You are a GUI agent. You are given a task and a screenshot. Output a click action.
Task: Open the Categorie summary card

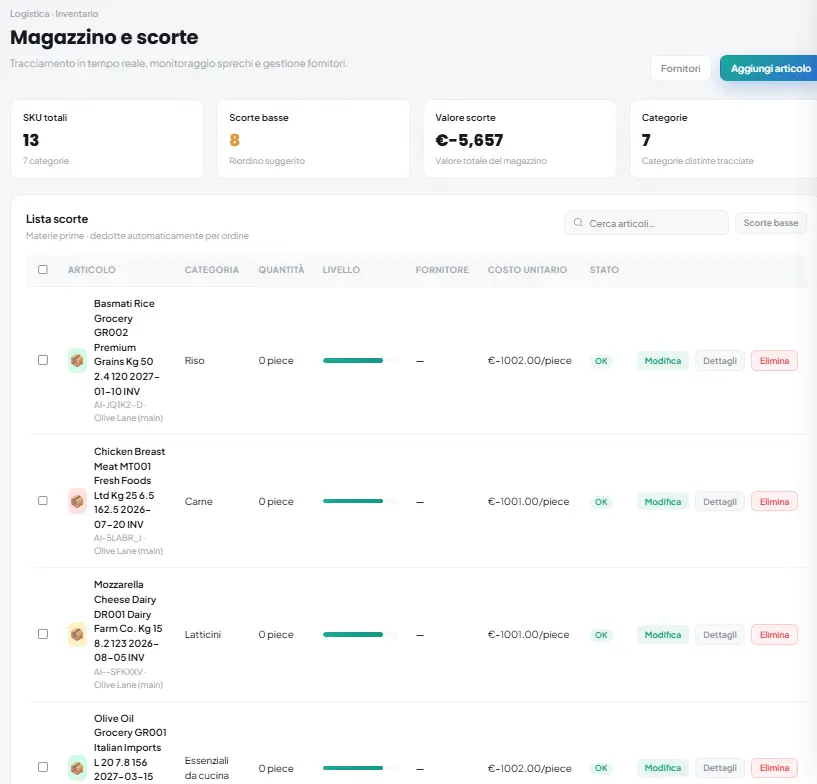tap(723, 139)
